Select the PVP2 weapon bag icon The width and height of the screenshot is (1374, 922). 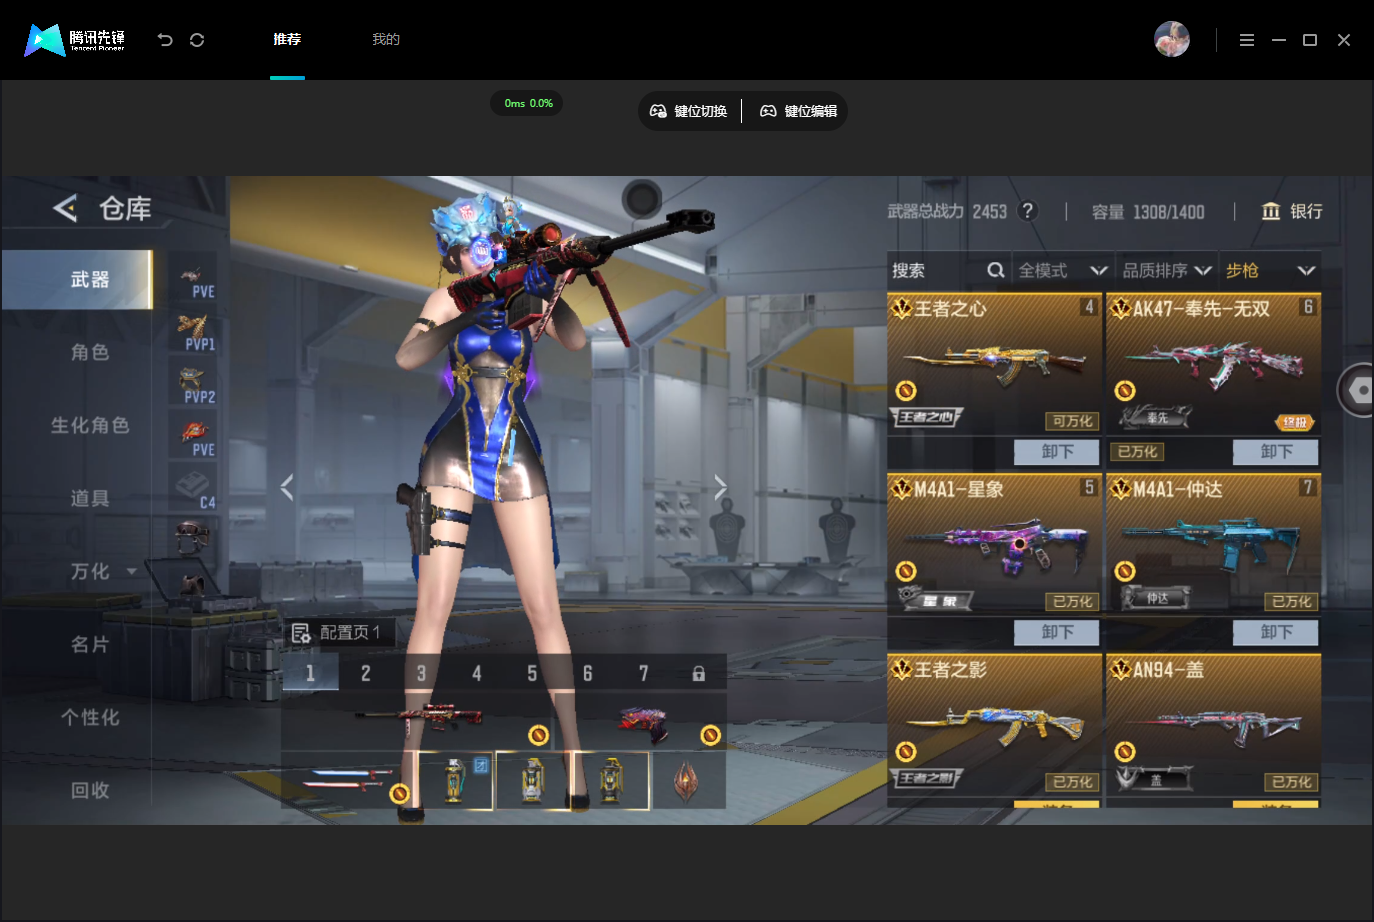click(x=194, y=385)
